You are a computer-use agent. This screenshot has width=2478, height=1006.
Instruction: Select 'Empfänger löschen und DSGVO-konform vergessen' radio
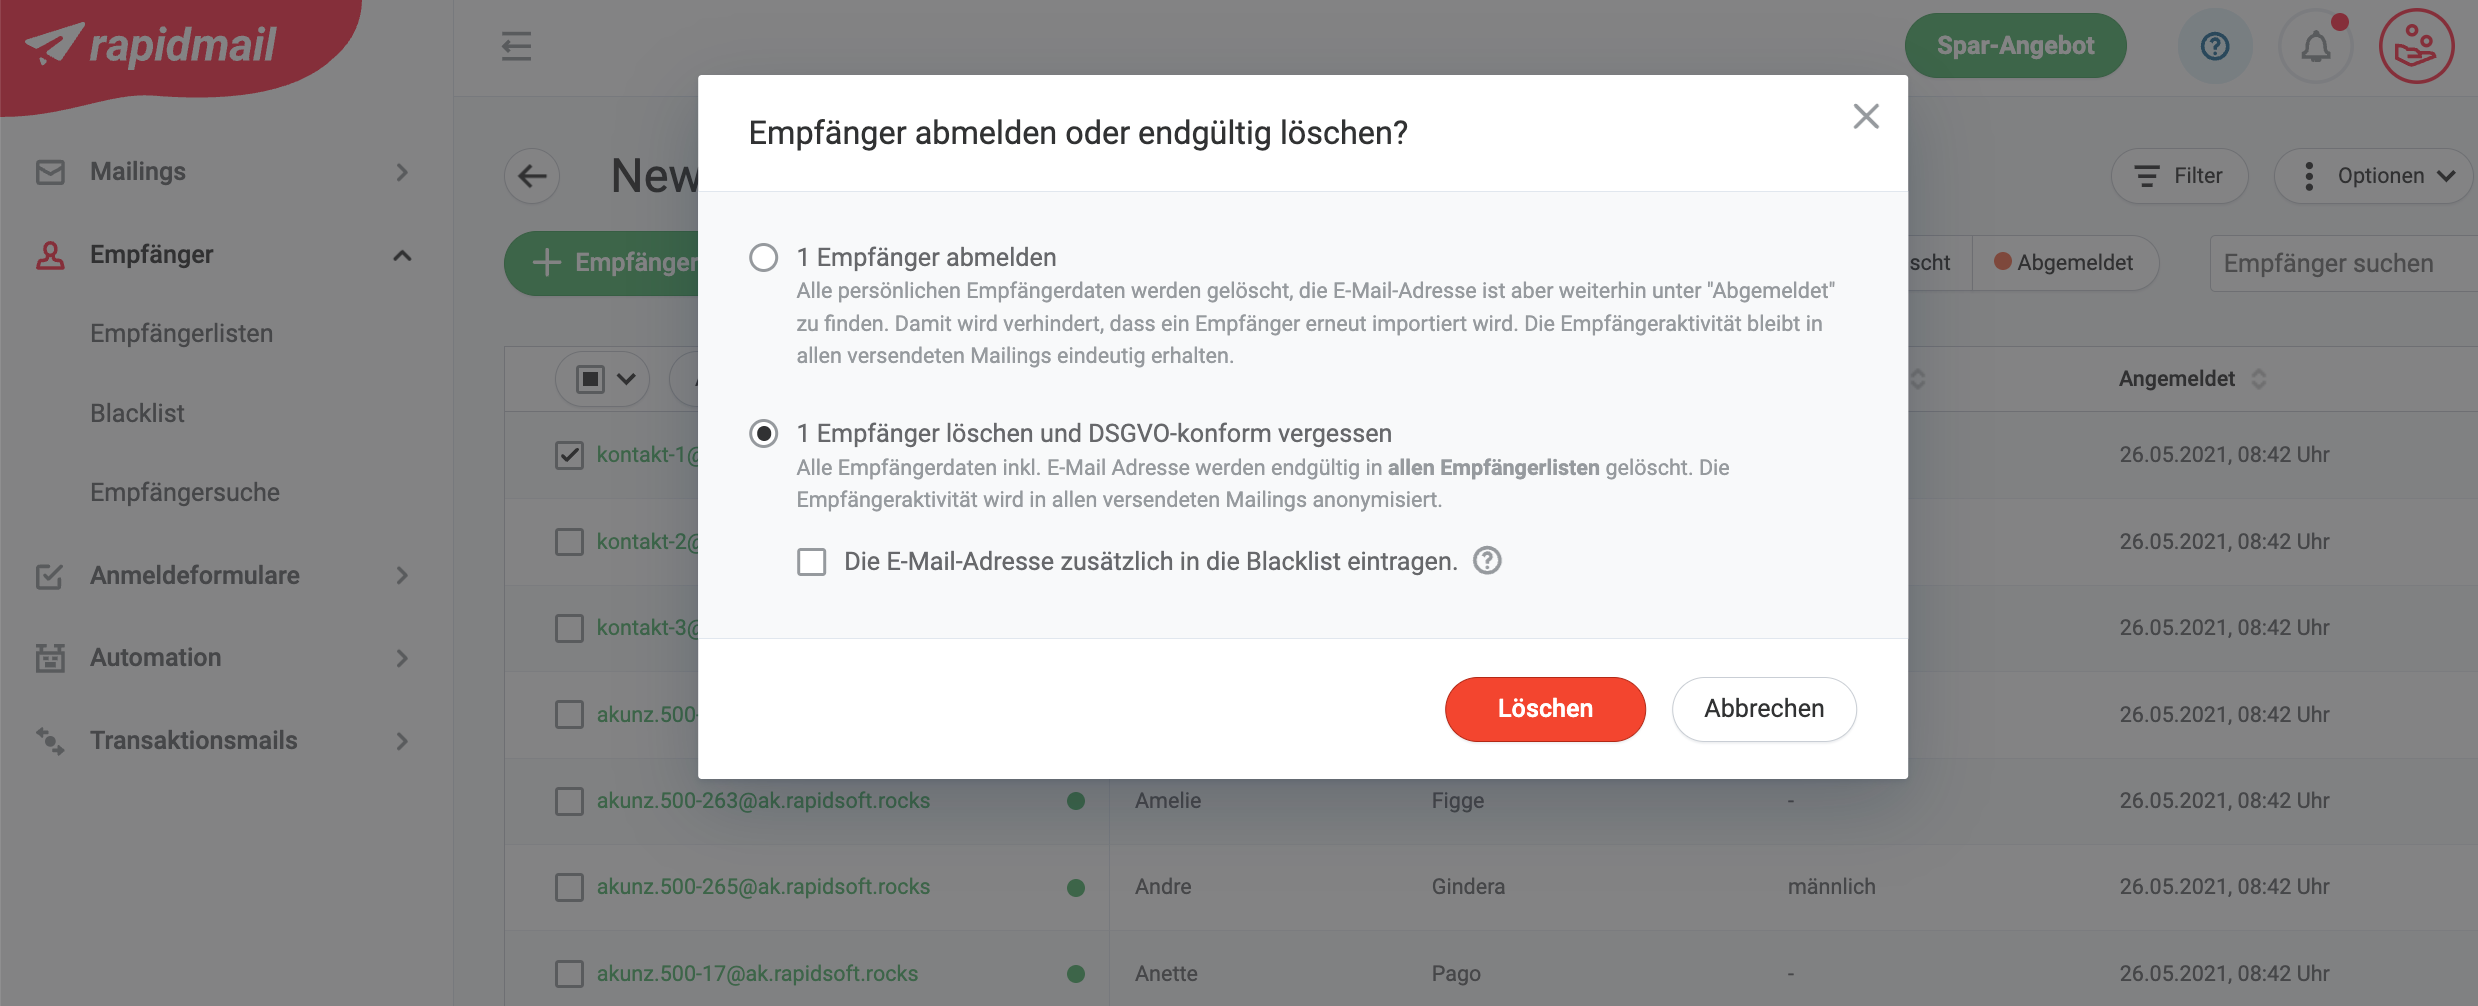764,434
